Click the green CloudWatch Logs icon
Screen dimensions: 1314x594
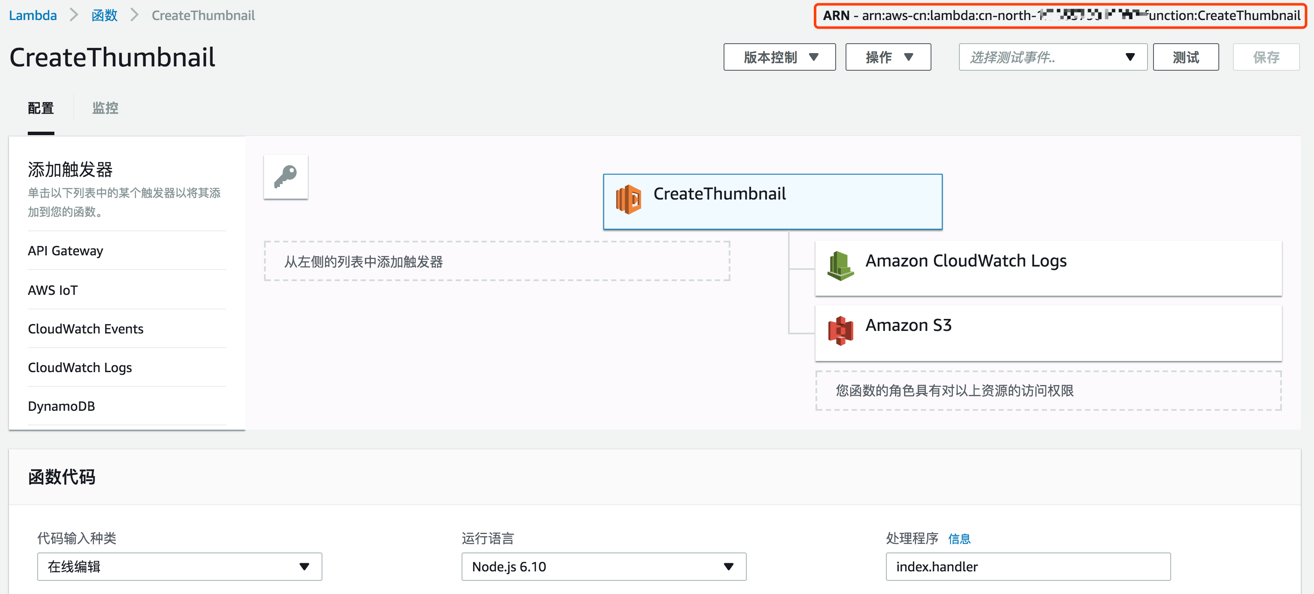(841, 266)
